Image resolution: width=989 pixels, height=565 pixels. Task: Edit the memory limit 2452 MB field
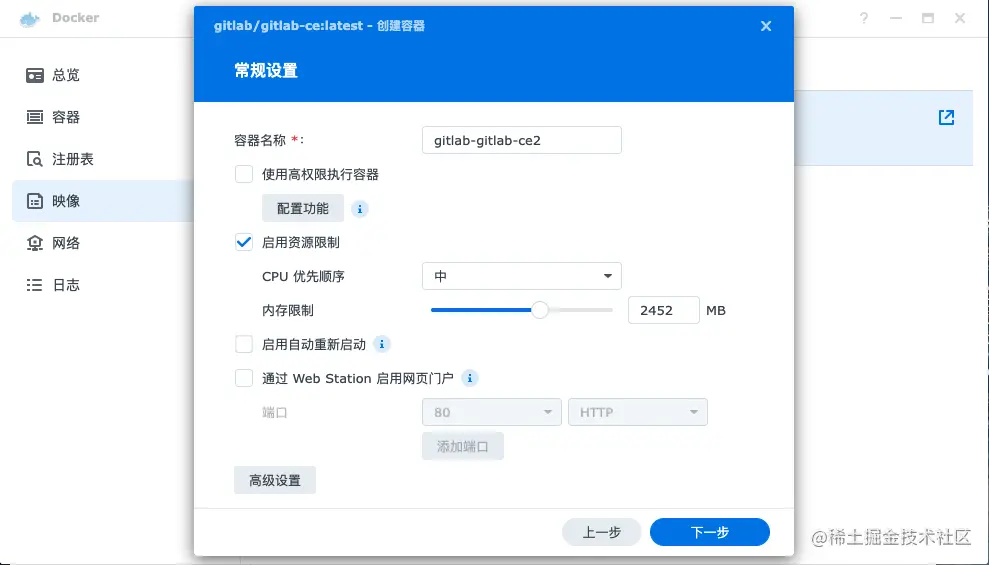point(664,310)
